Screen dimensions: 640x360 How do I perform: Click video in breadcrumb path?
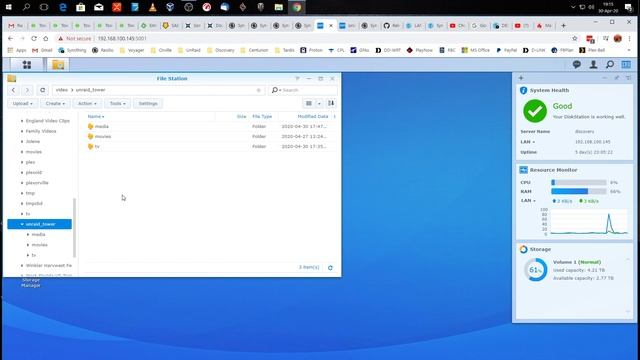[62, 90]
